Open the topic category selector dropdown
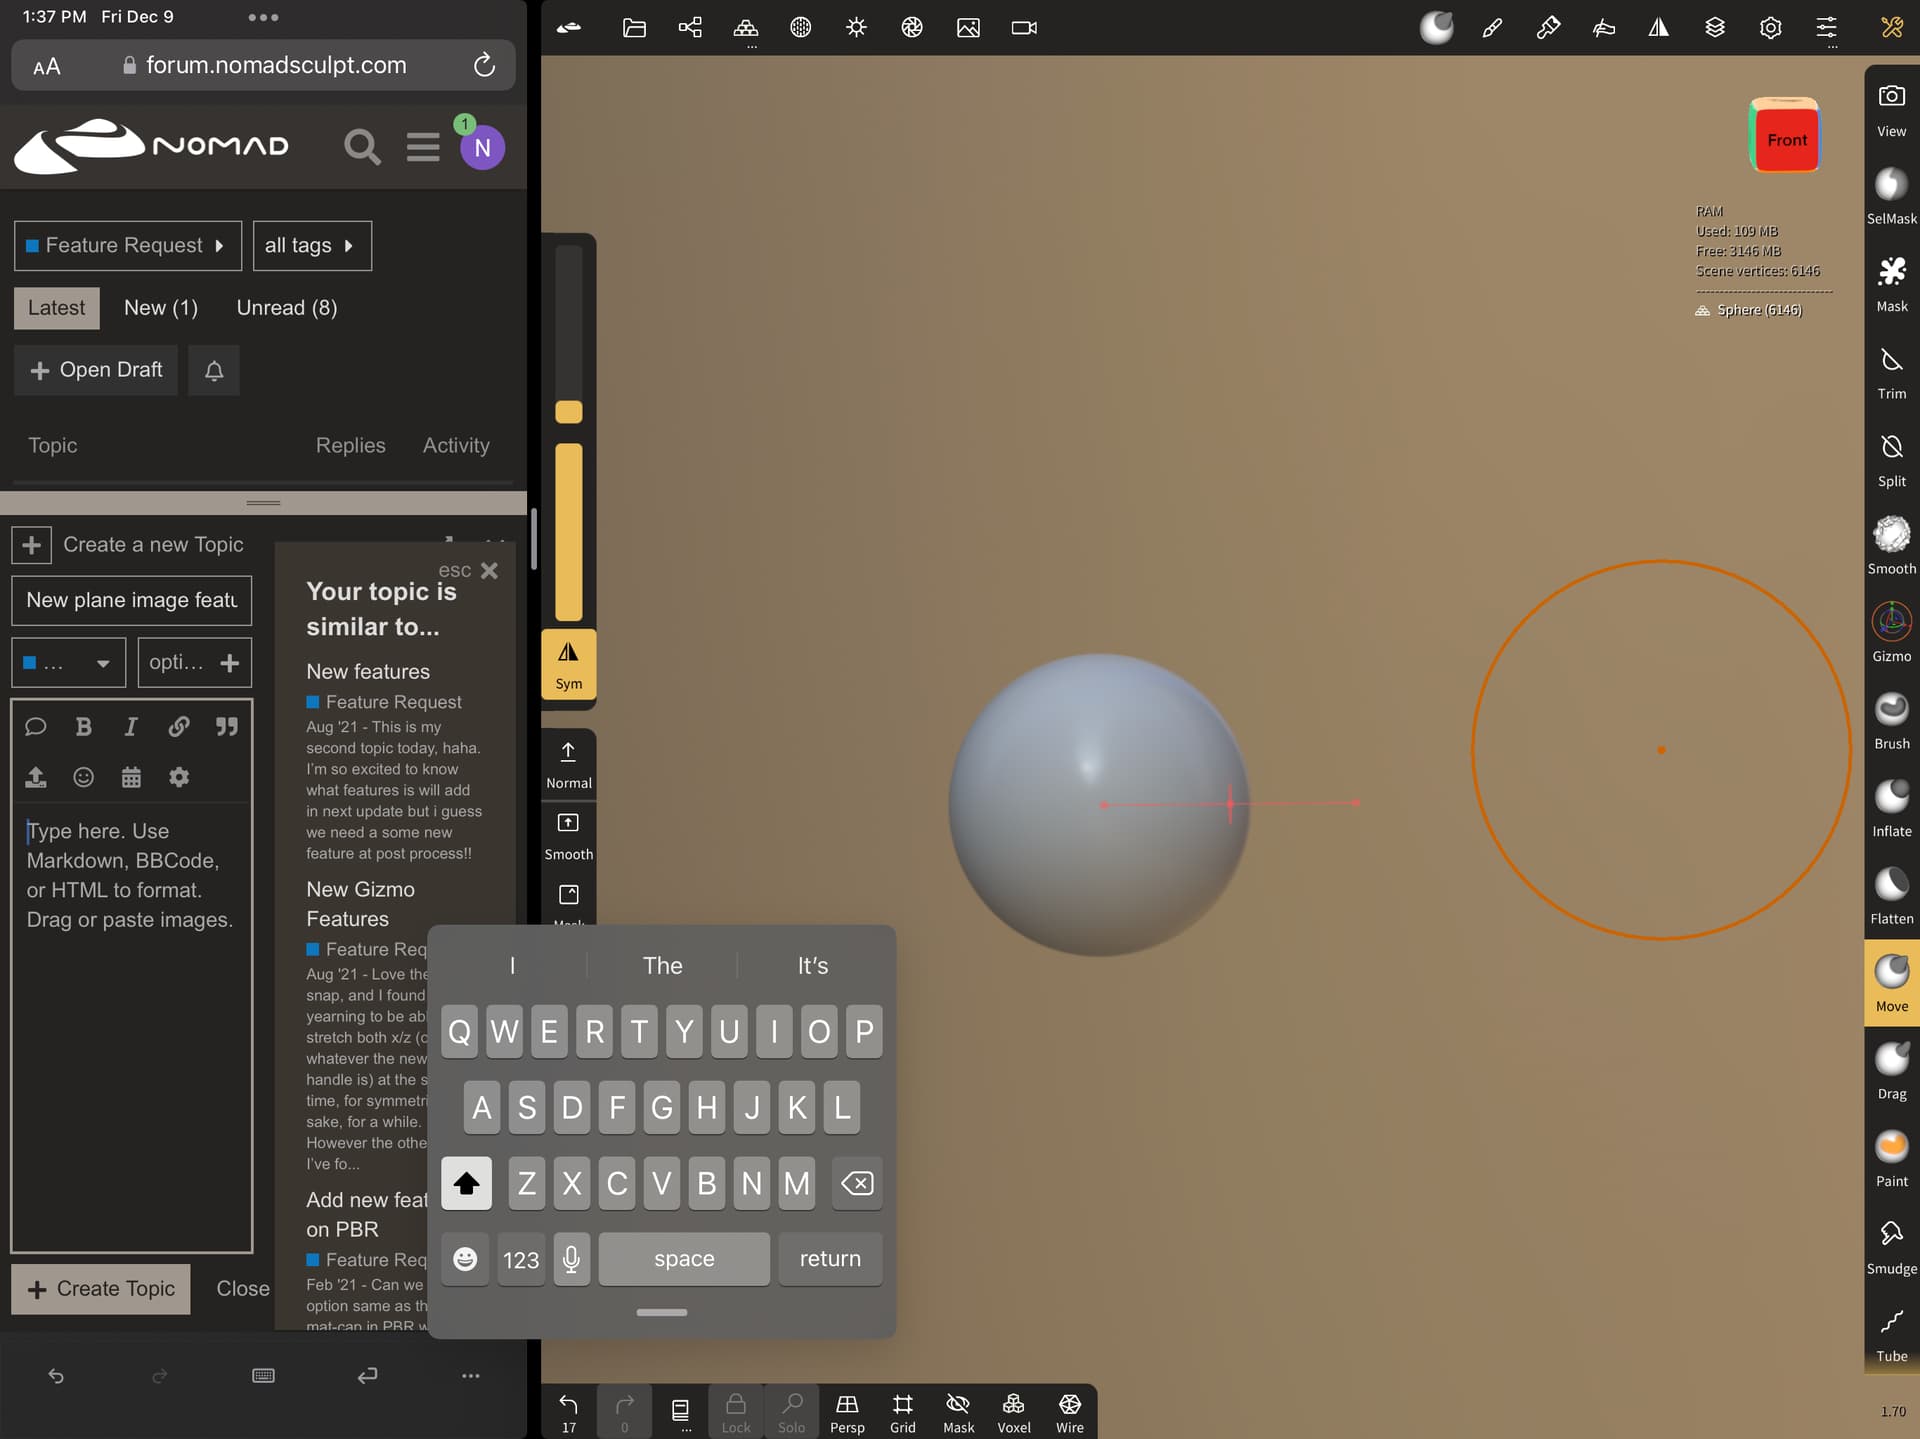The image size is (1920, 1439). pos(68,663)
